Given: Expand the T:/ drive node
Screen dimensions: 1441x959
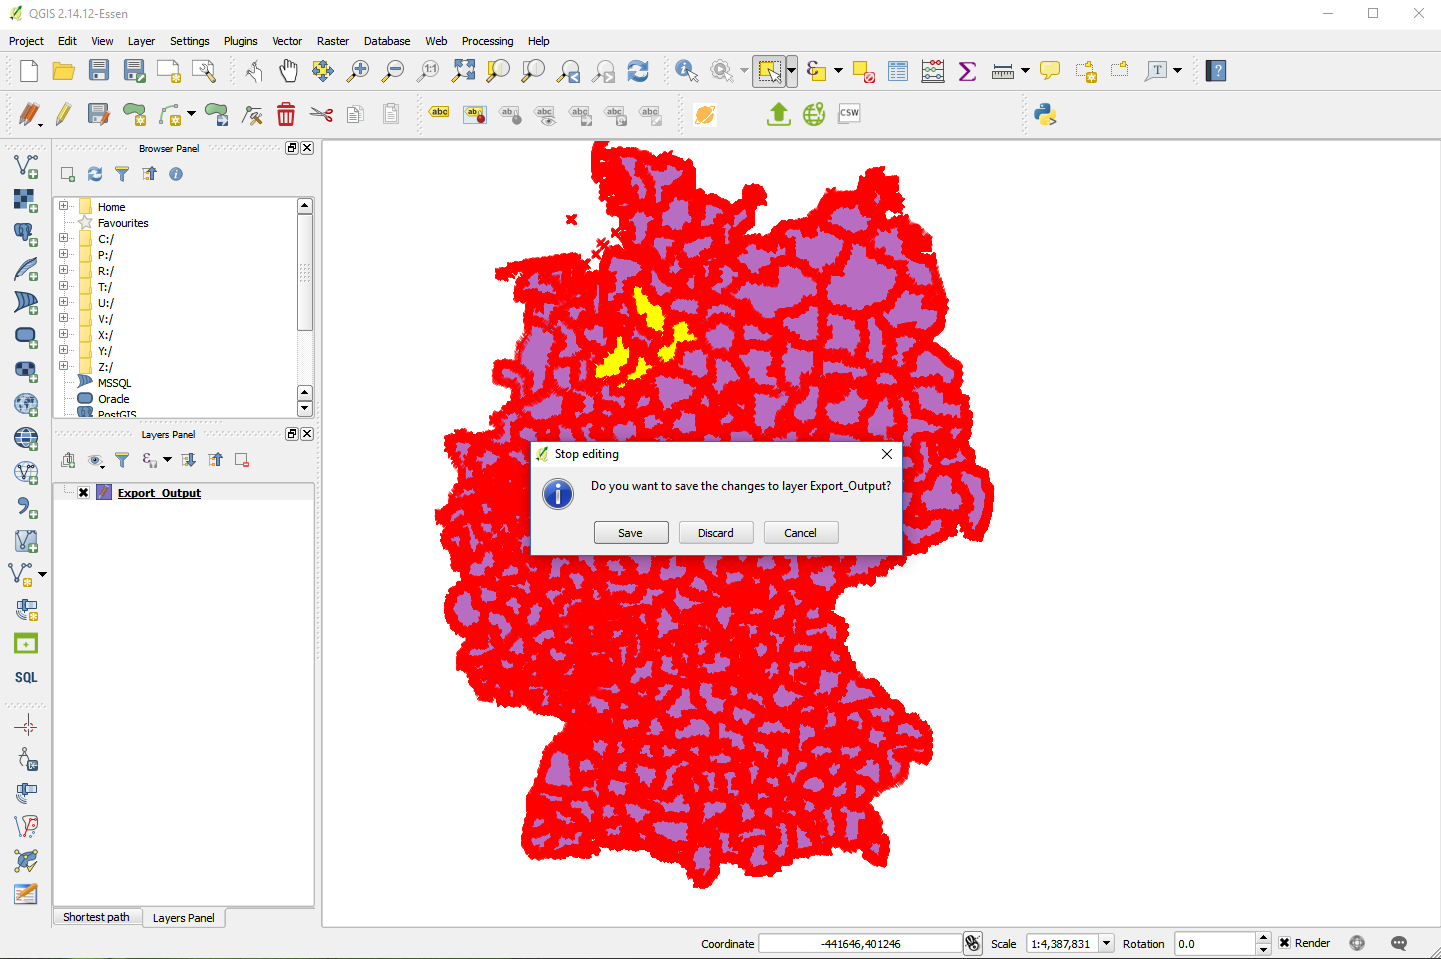Looking at the screenshot, I should click(x=64, y=286).
